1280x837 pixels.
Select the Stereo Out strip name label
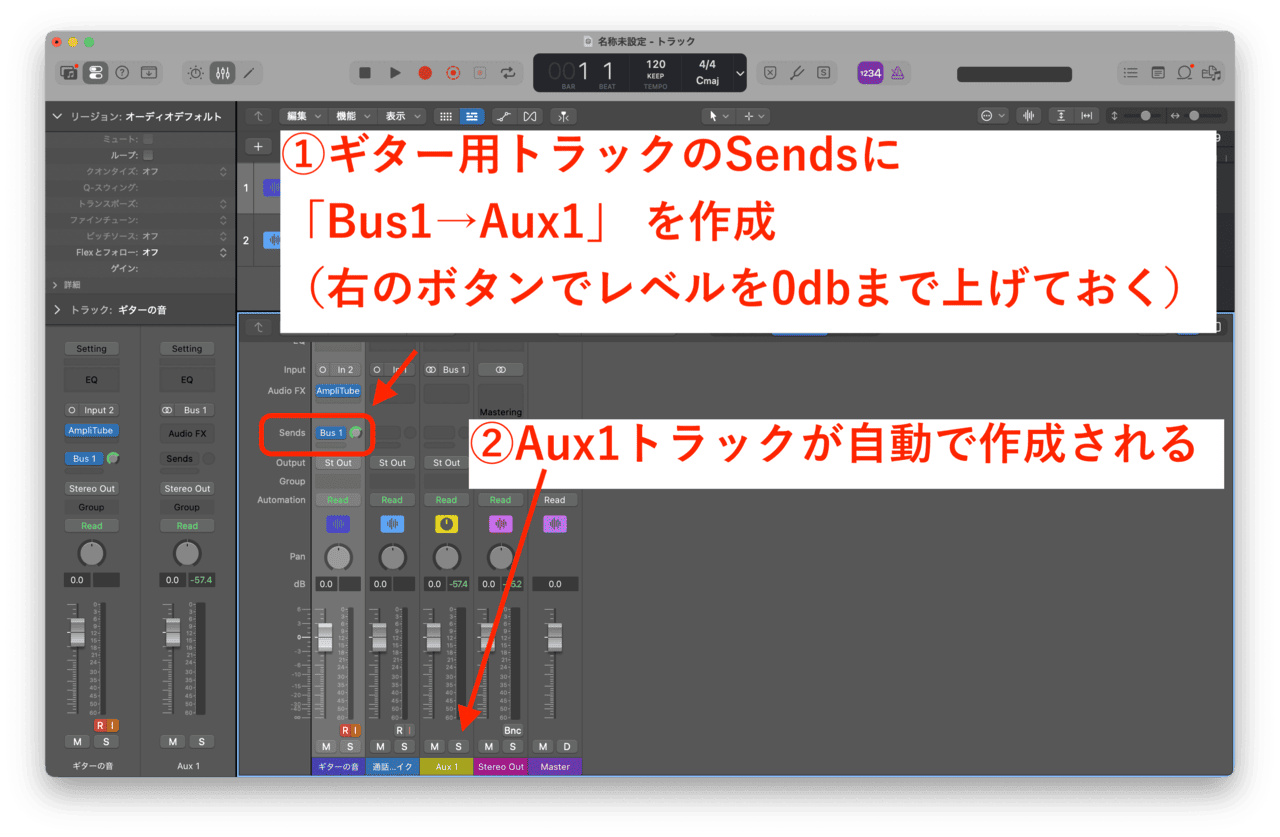coord(501,767)
